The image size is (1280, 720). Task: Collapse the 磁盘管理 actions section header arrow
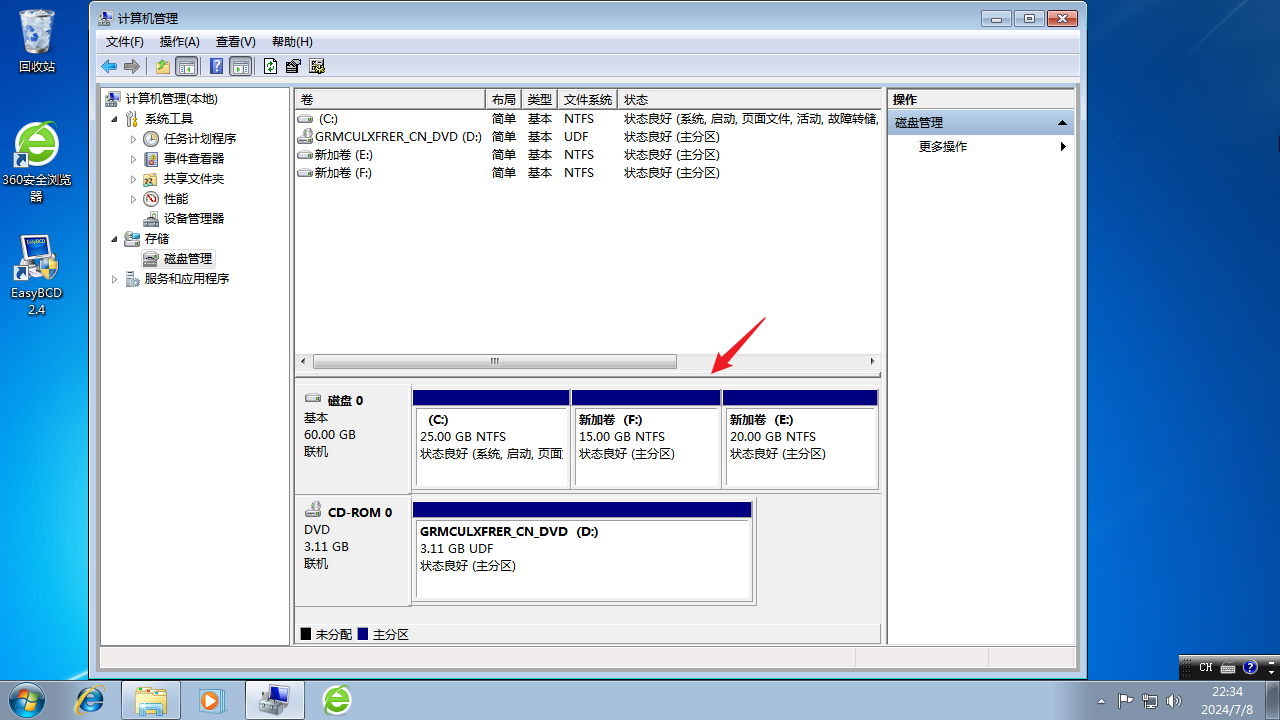click(x=1062, y=123)
